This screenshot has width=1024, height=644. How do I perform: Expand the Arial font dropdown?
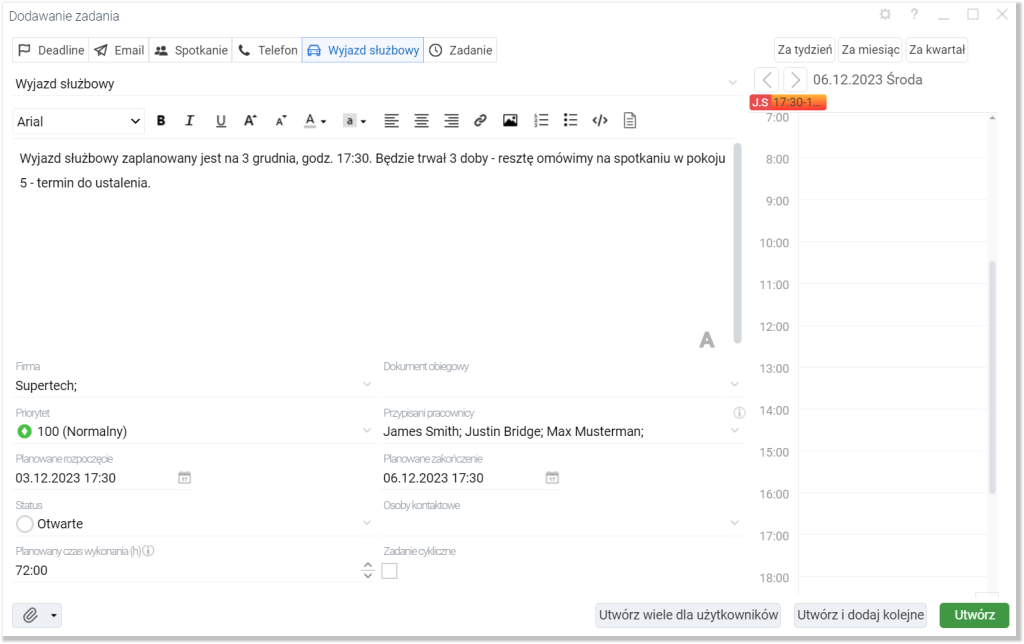(79, 121)
